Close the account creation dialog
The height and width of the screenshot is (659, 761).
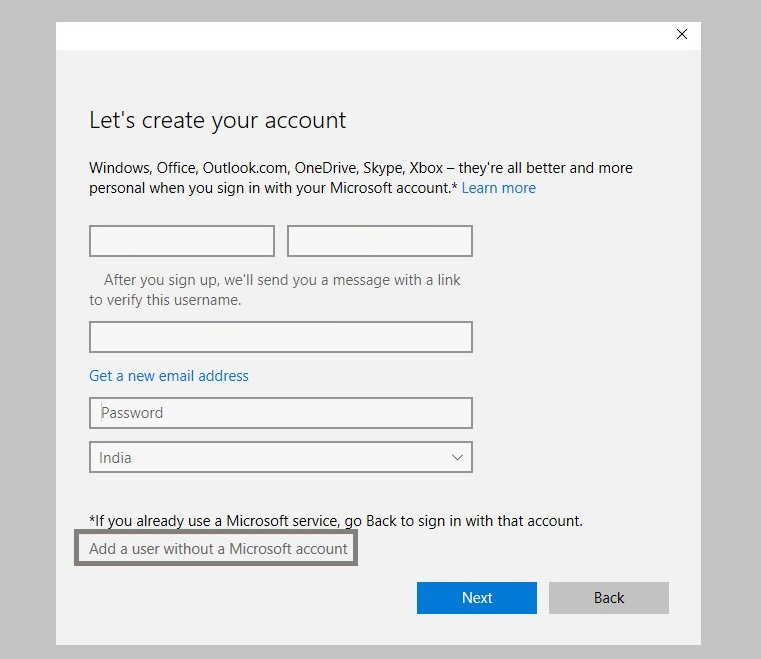[681, 34]
